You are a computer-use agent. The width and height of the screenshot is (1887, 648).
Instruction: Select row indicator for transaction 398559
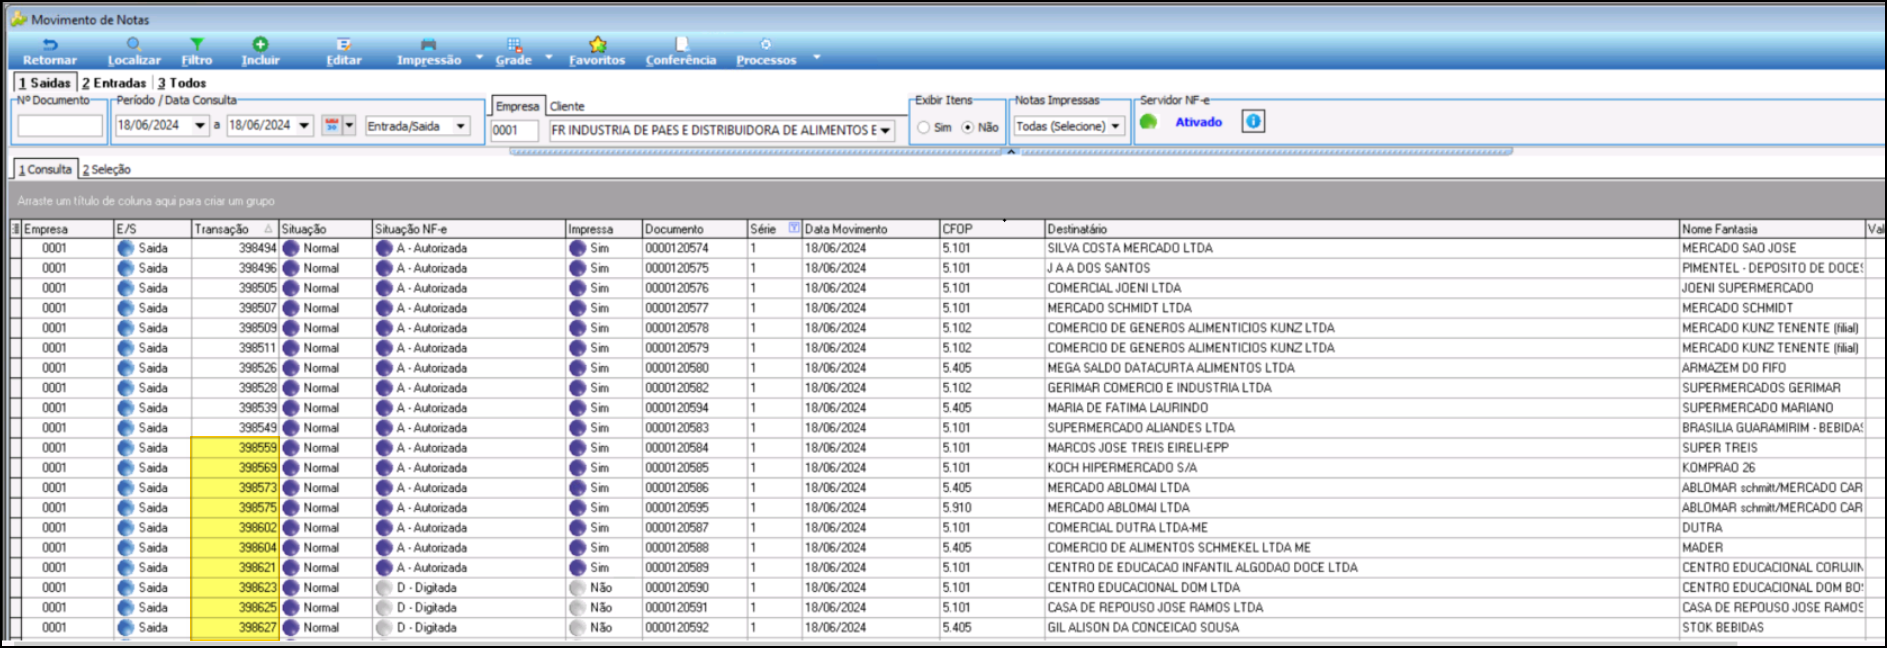click(15, 448)
